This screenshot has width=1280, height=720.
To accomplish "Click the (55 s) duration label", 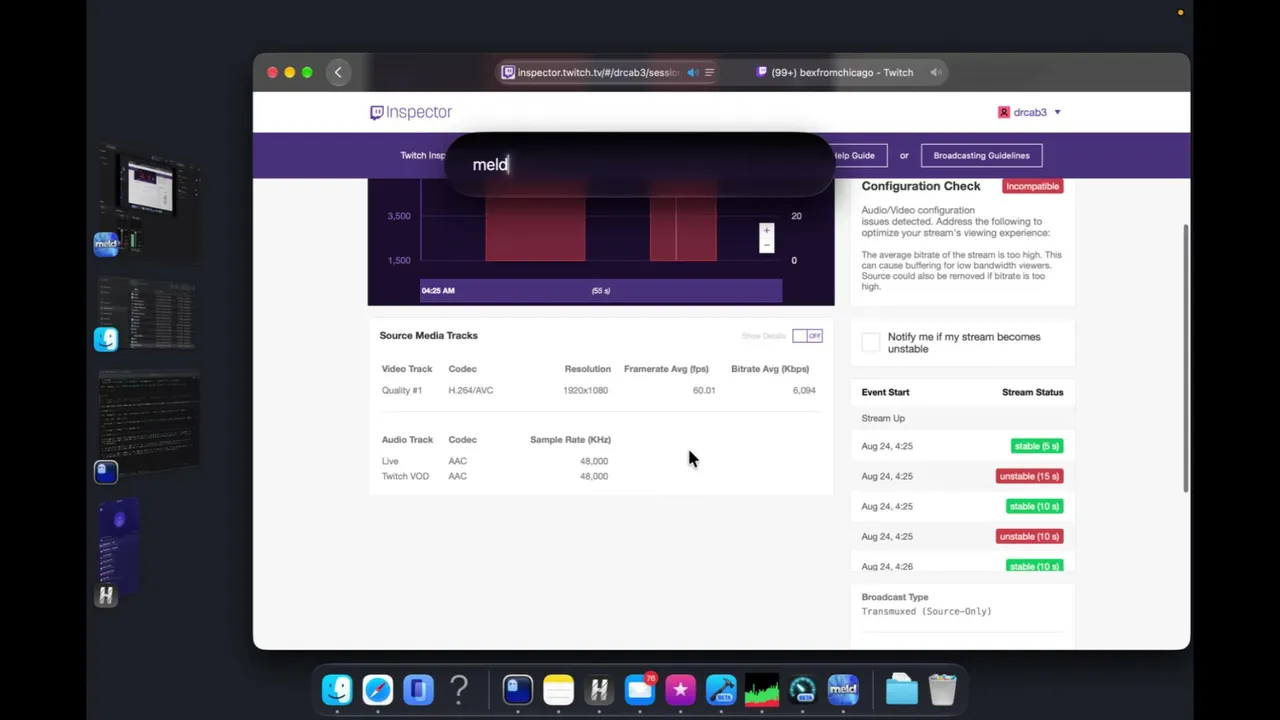I will [601, 291].
